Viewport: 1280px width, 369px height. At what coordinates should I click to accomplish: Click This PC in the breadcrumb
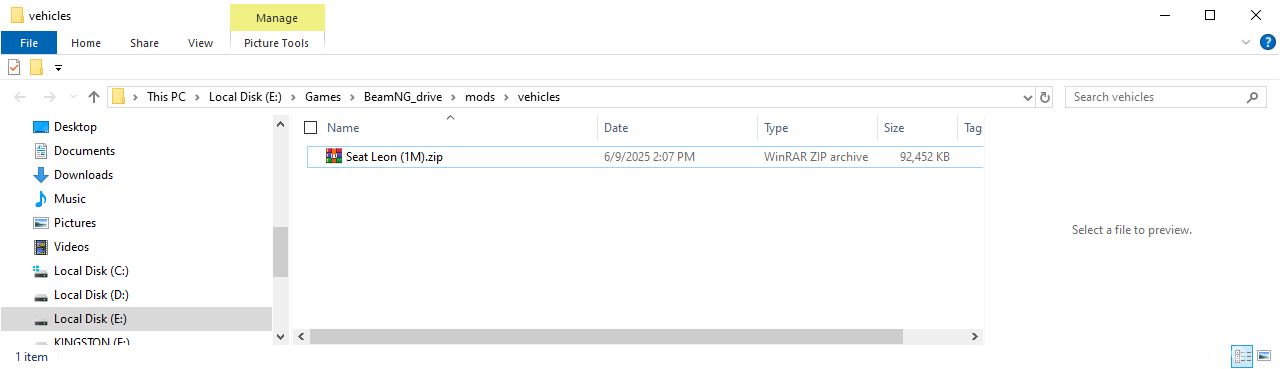point(166,97)
